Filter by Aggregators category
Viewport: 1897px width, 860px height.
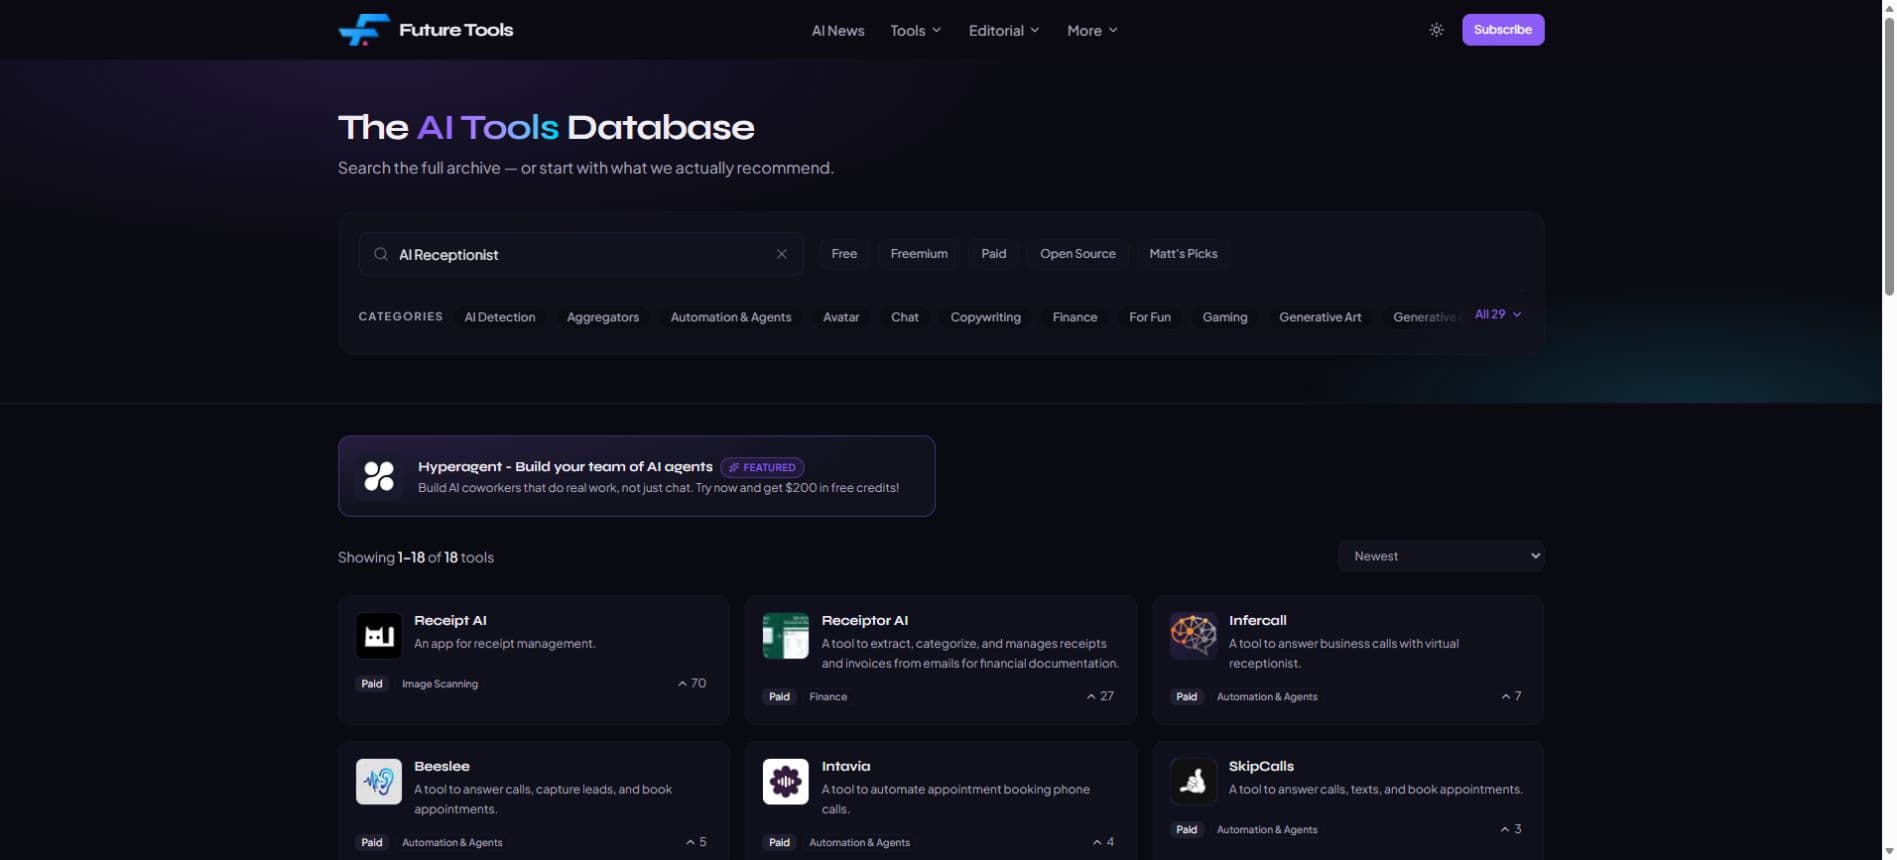603,317
